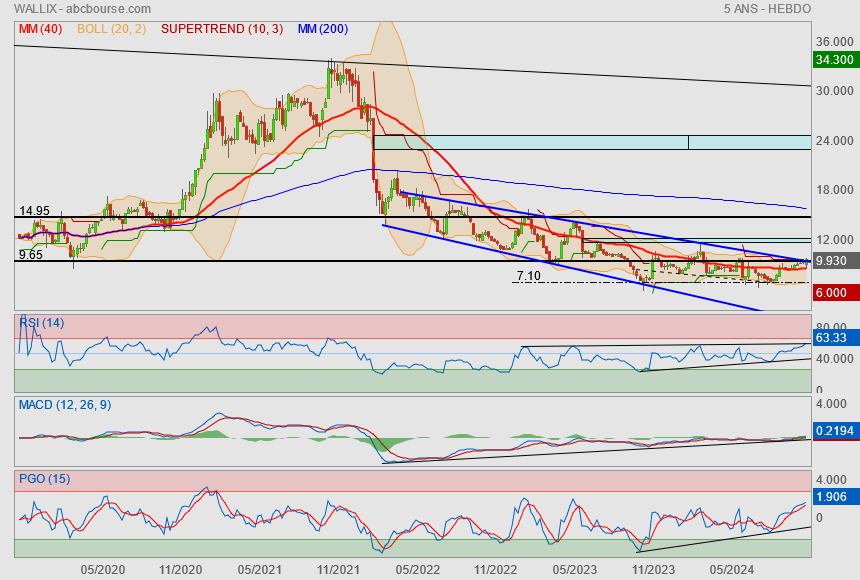Click the 12.000 price axis label

coord(834,240)
